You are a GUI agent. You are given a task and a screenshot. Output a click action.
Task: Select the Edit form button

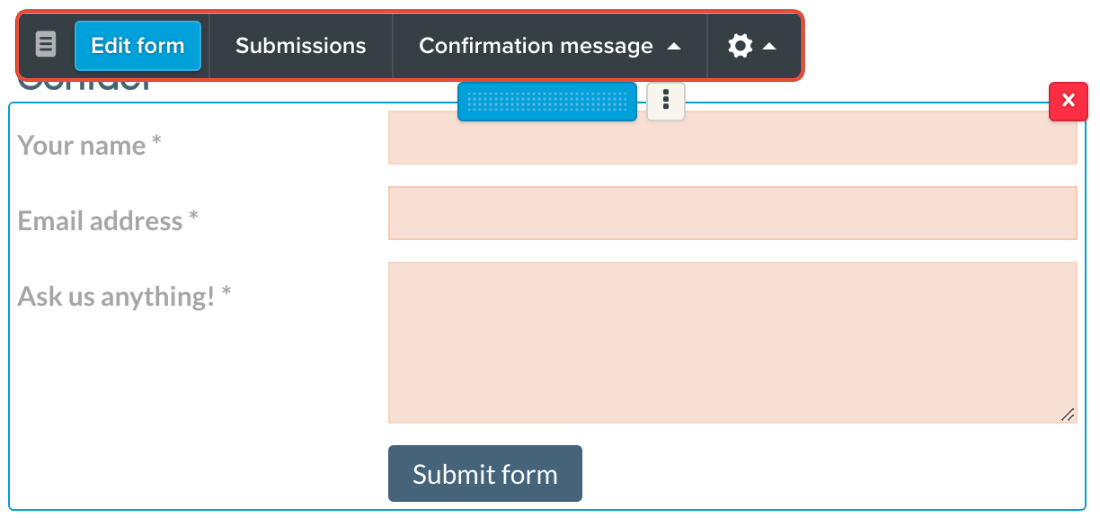point(138,46)
